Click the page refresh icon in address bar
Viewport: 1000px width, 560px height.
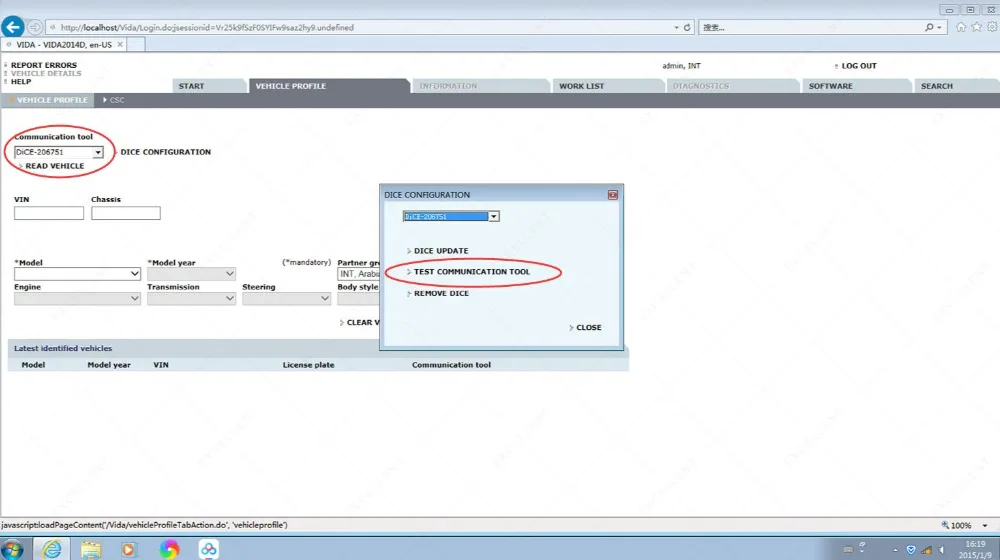pos(687,27)
